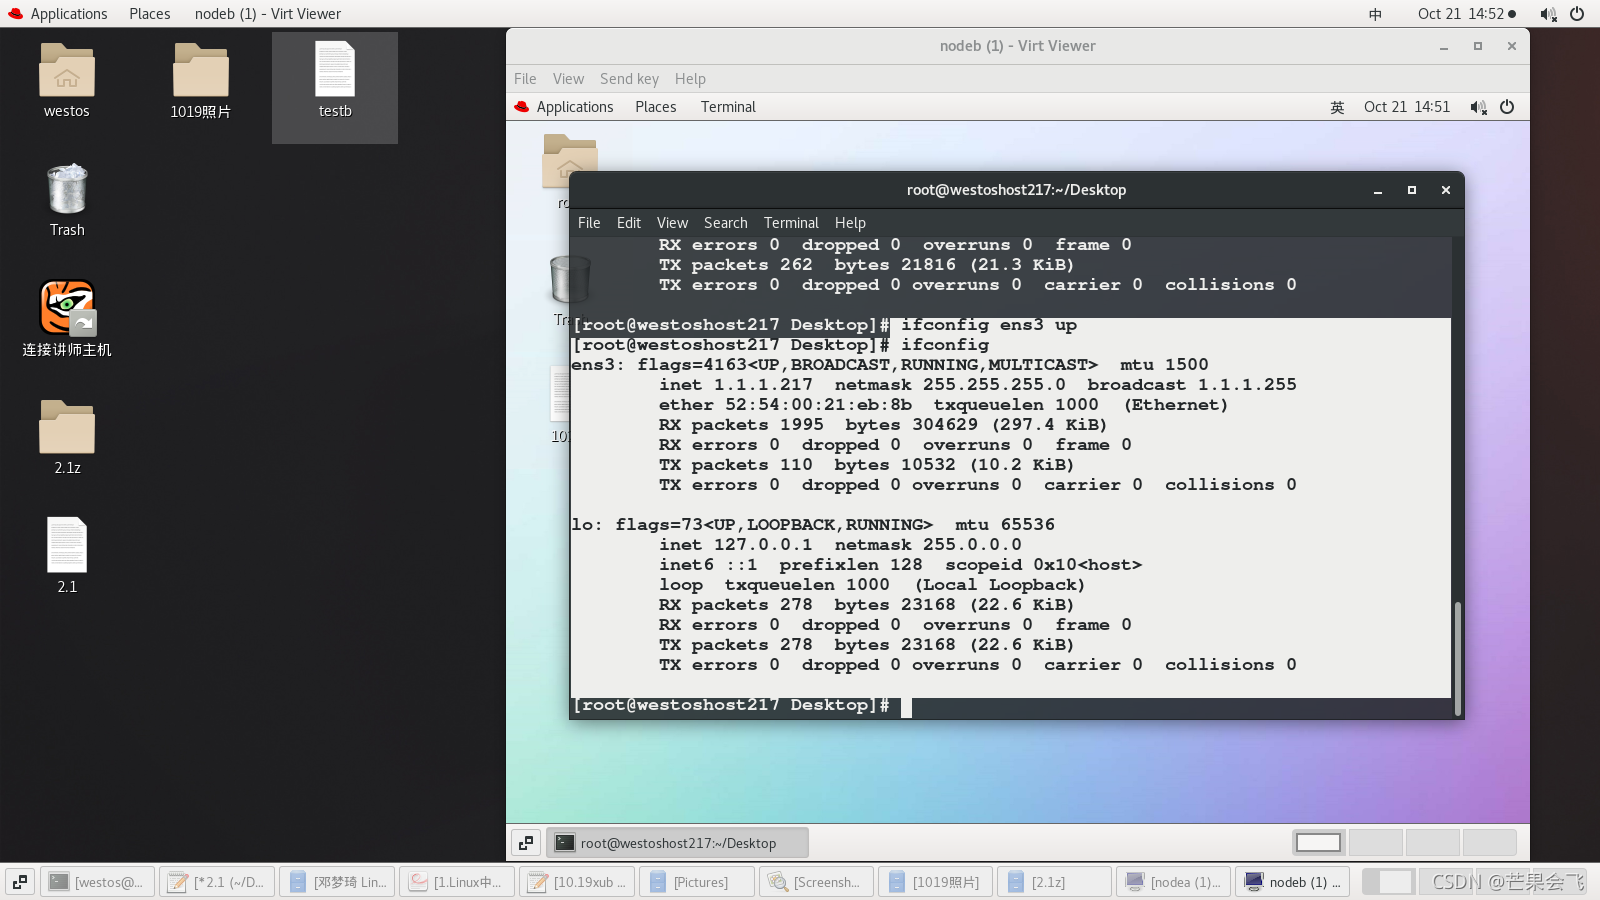This screenshot has width=1600, height=900.
Task: Open the Oct 21 14:51 guest clock menu
Action: point(1406,107)
